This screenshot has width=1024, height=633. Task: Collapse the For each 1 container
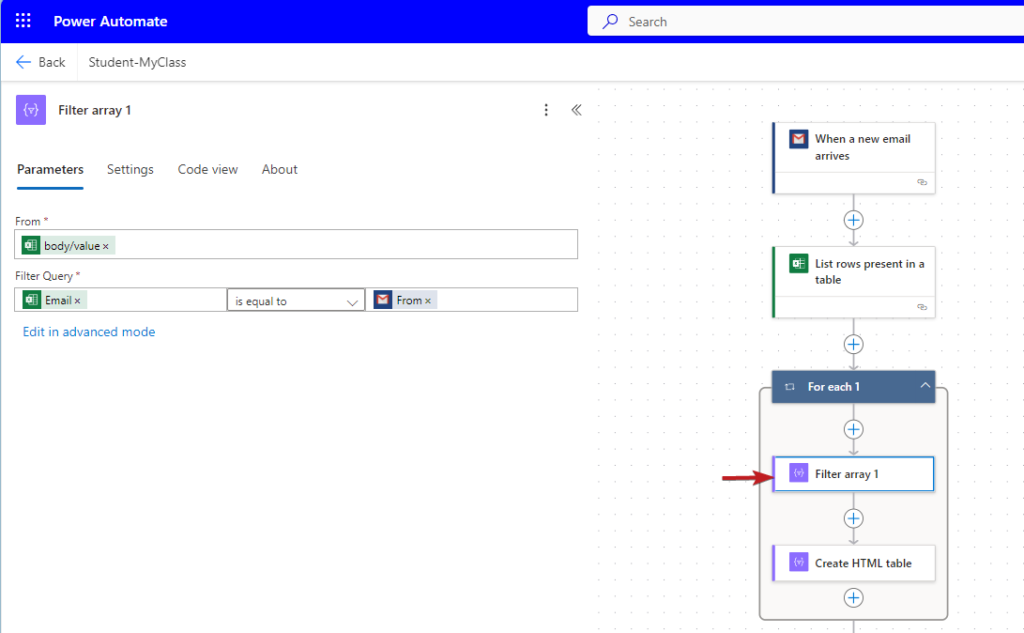tap(925, 385)
